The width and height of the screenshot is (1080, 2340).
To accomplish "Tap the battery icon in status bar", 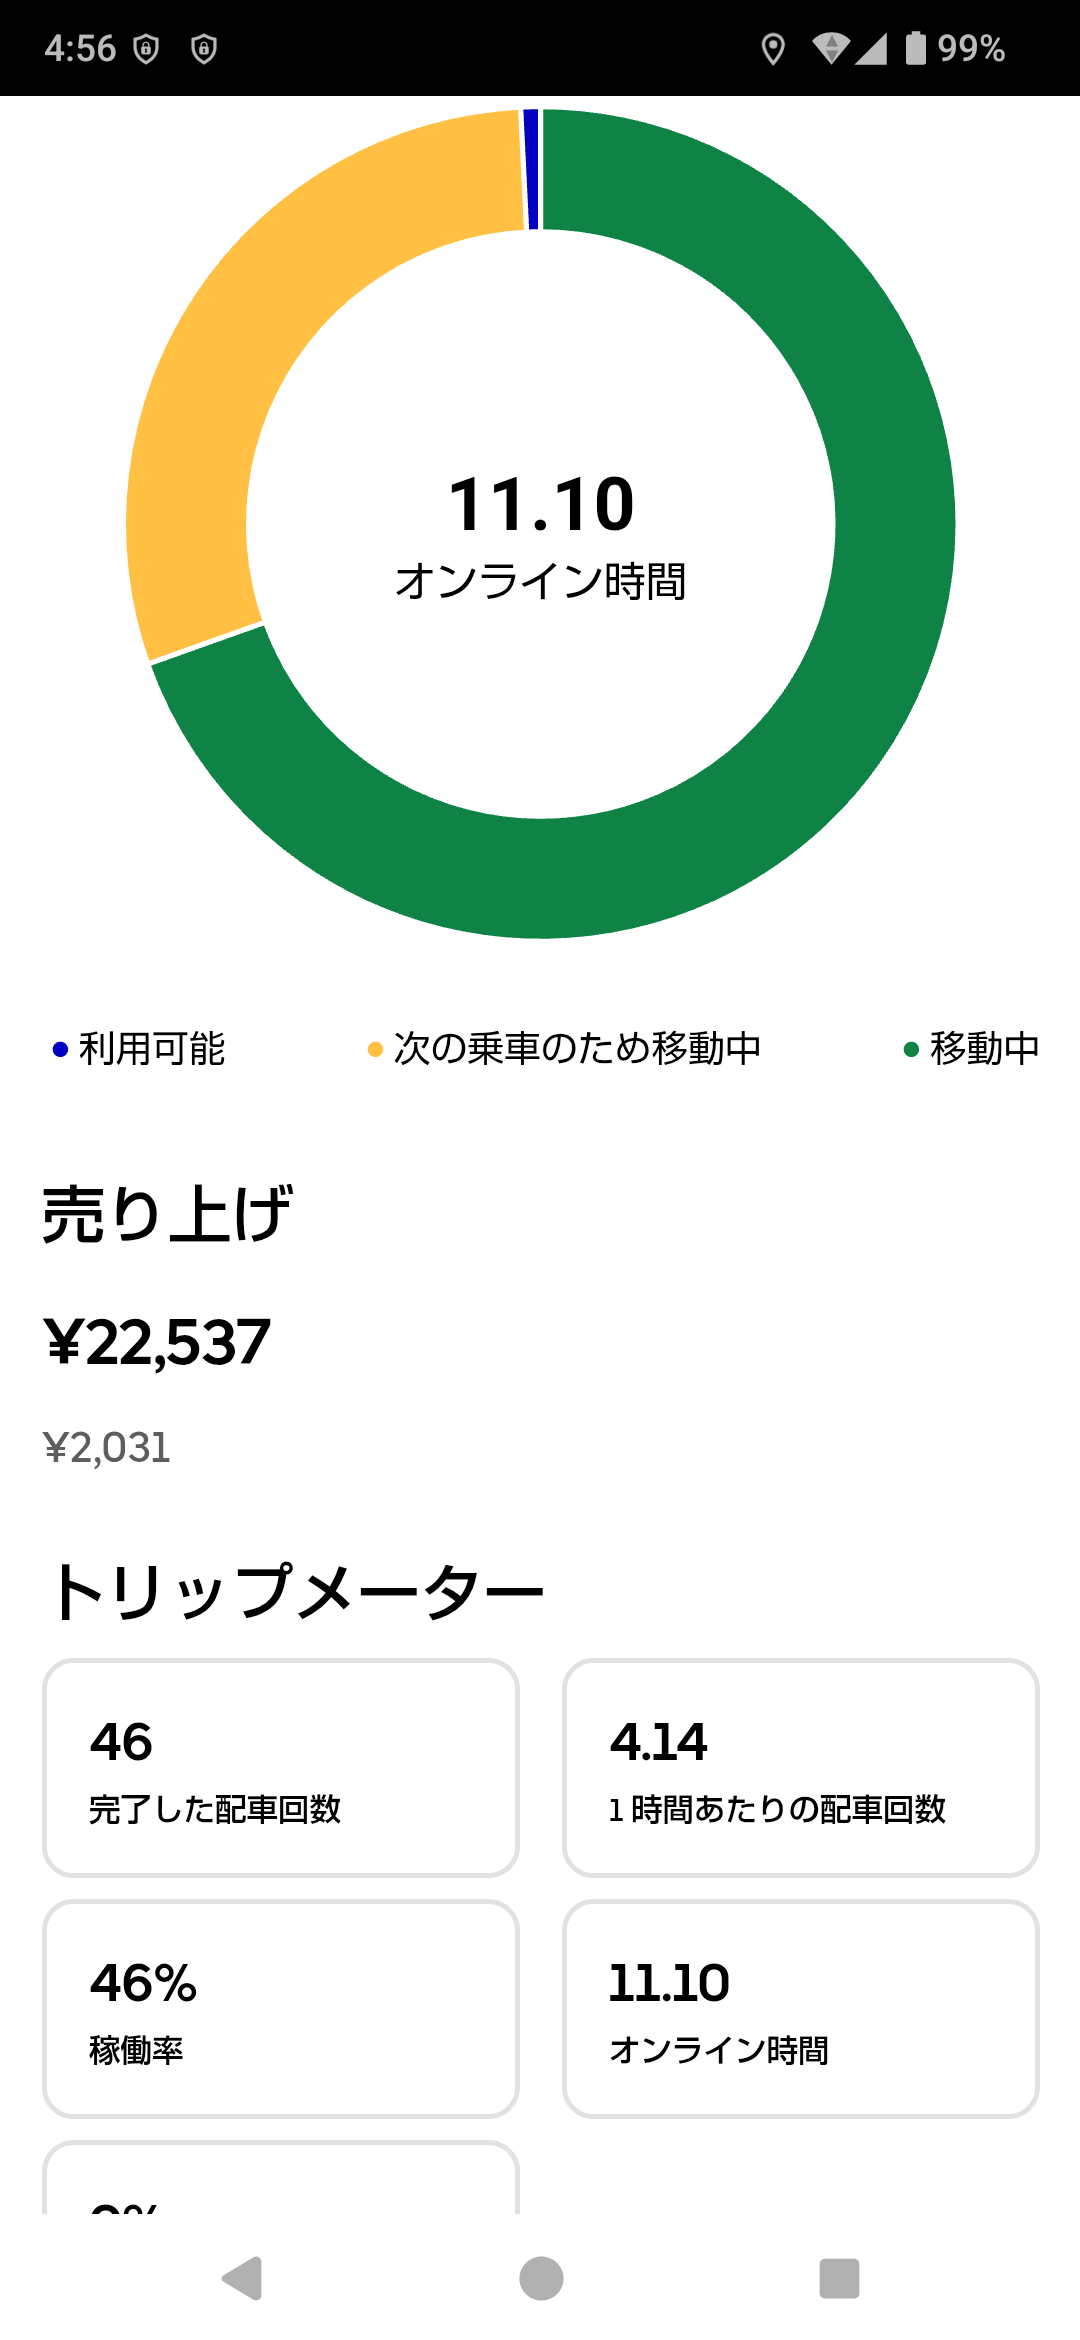I will tap(915, 48).
